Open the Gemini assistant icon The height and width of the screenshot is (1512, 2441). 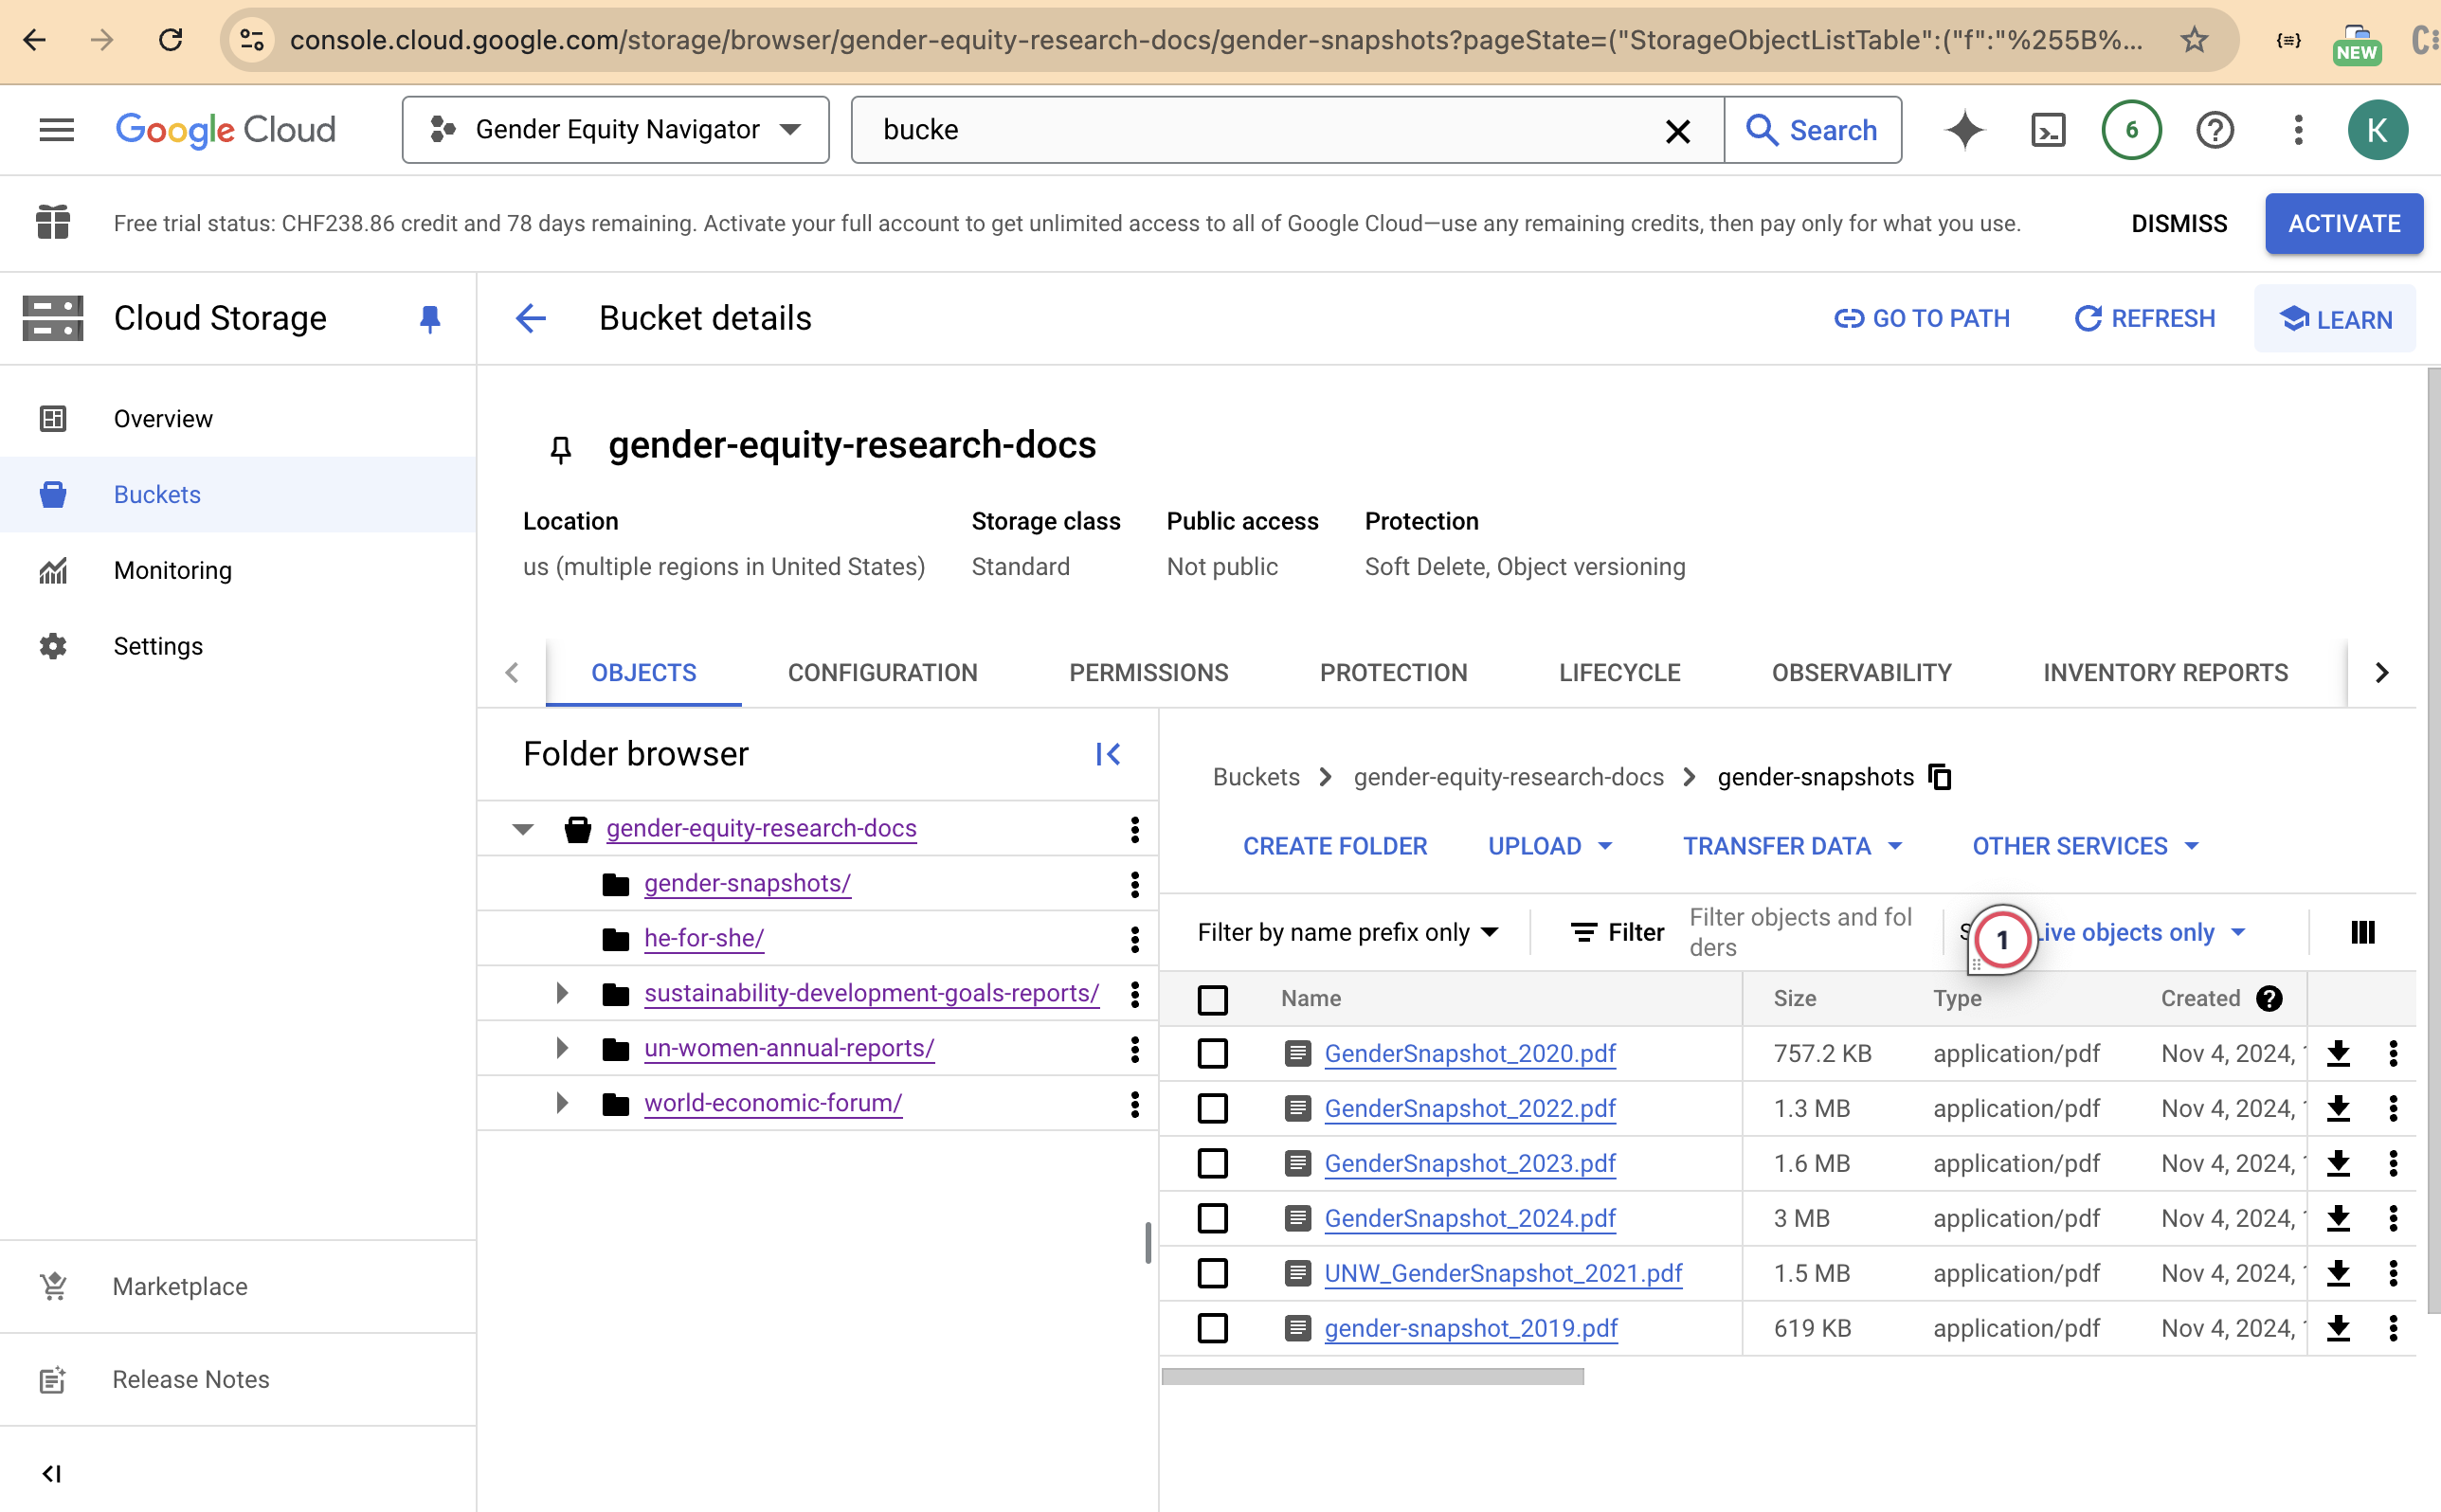pos(1964,129)
